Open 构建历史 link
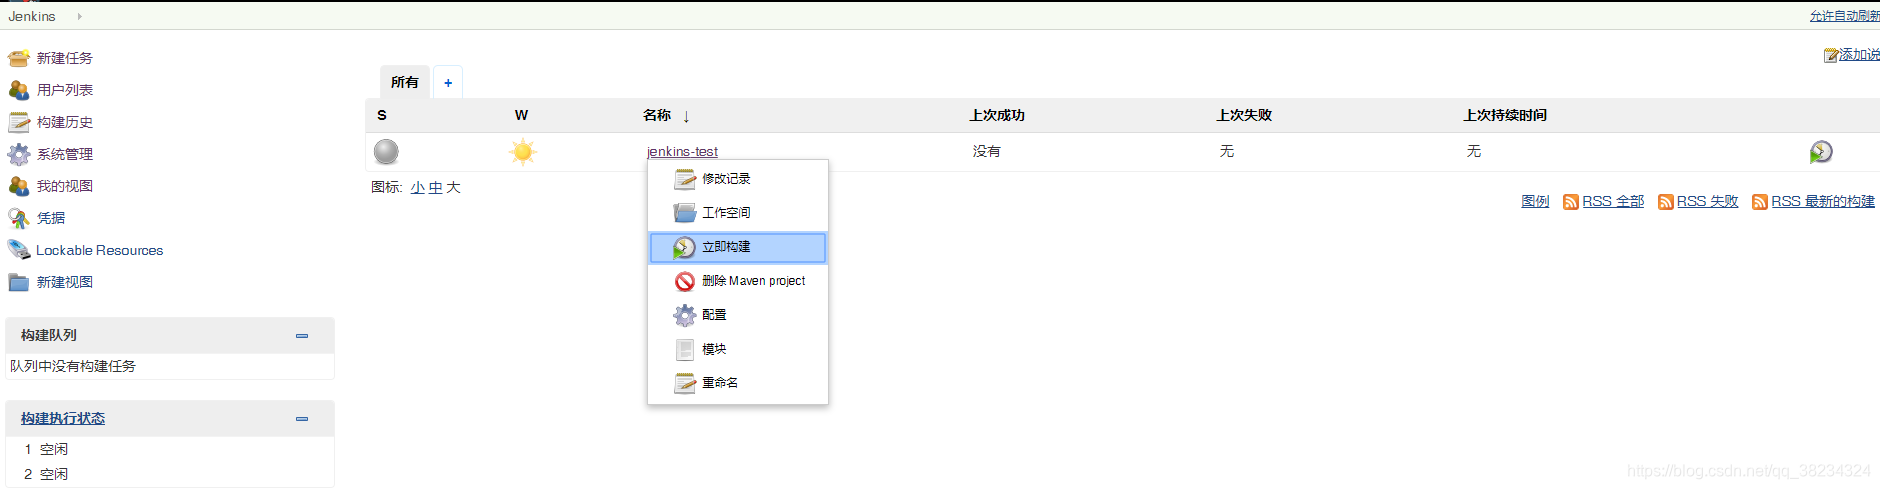Image resolution: width=1880 pixels, height=489 pixels. [65, 122]
